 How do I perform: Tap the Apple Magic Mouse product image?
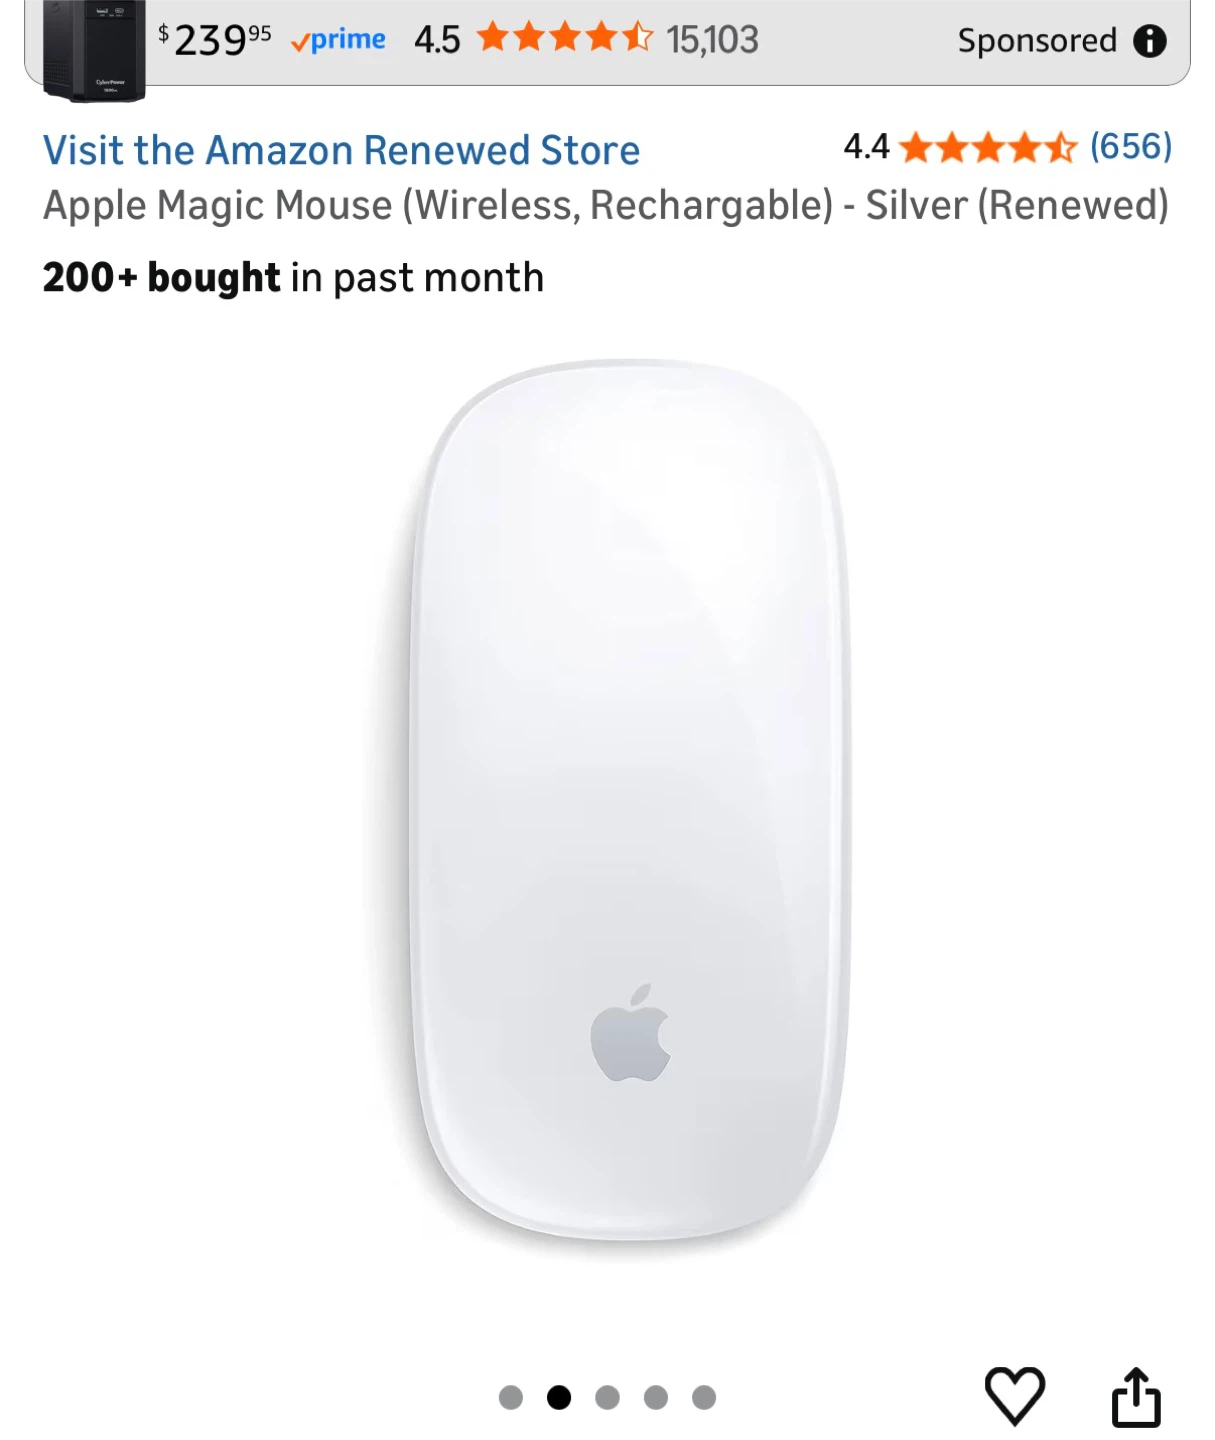tap(628, 800)
